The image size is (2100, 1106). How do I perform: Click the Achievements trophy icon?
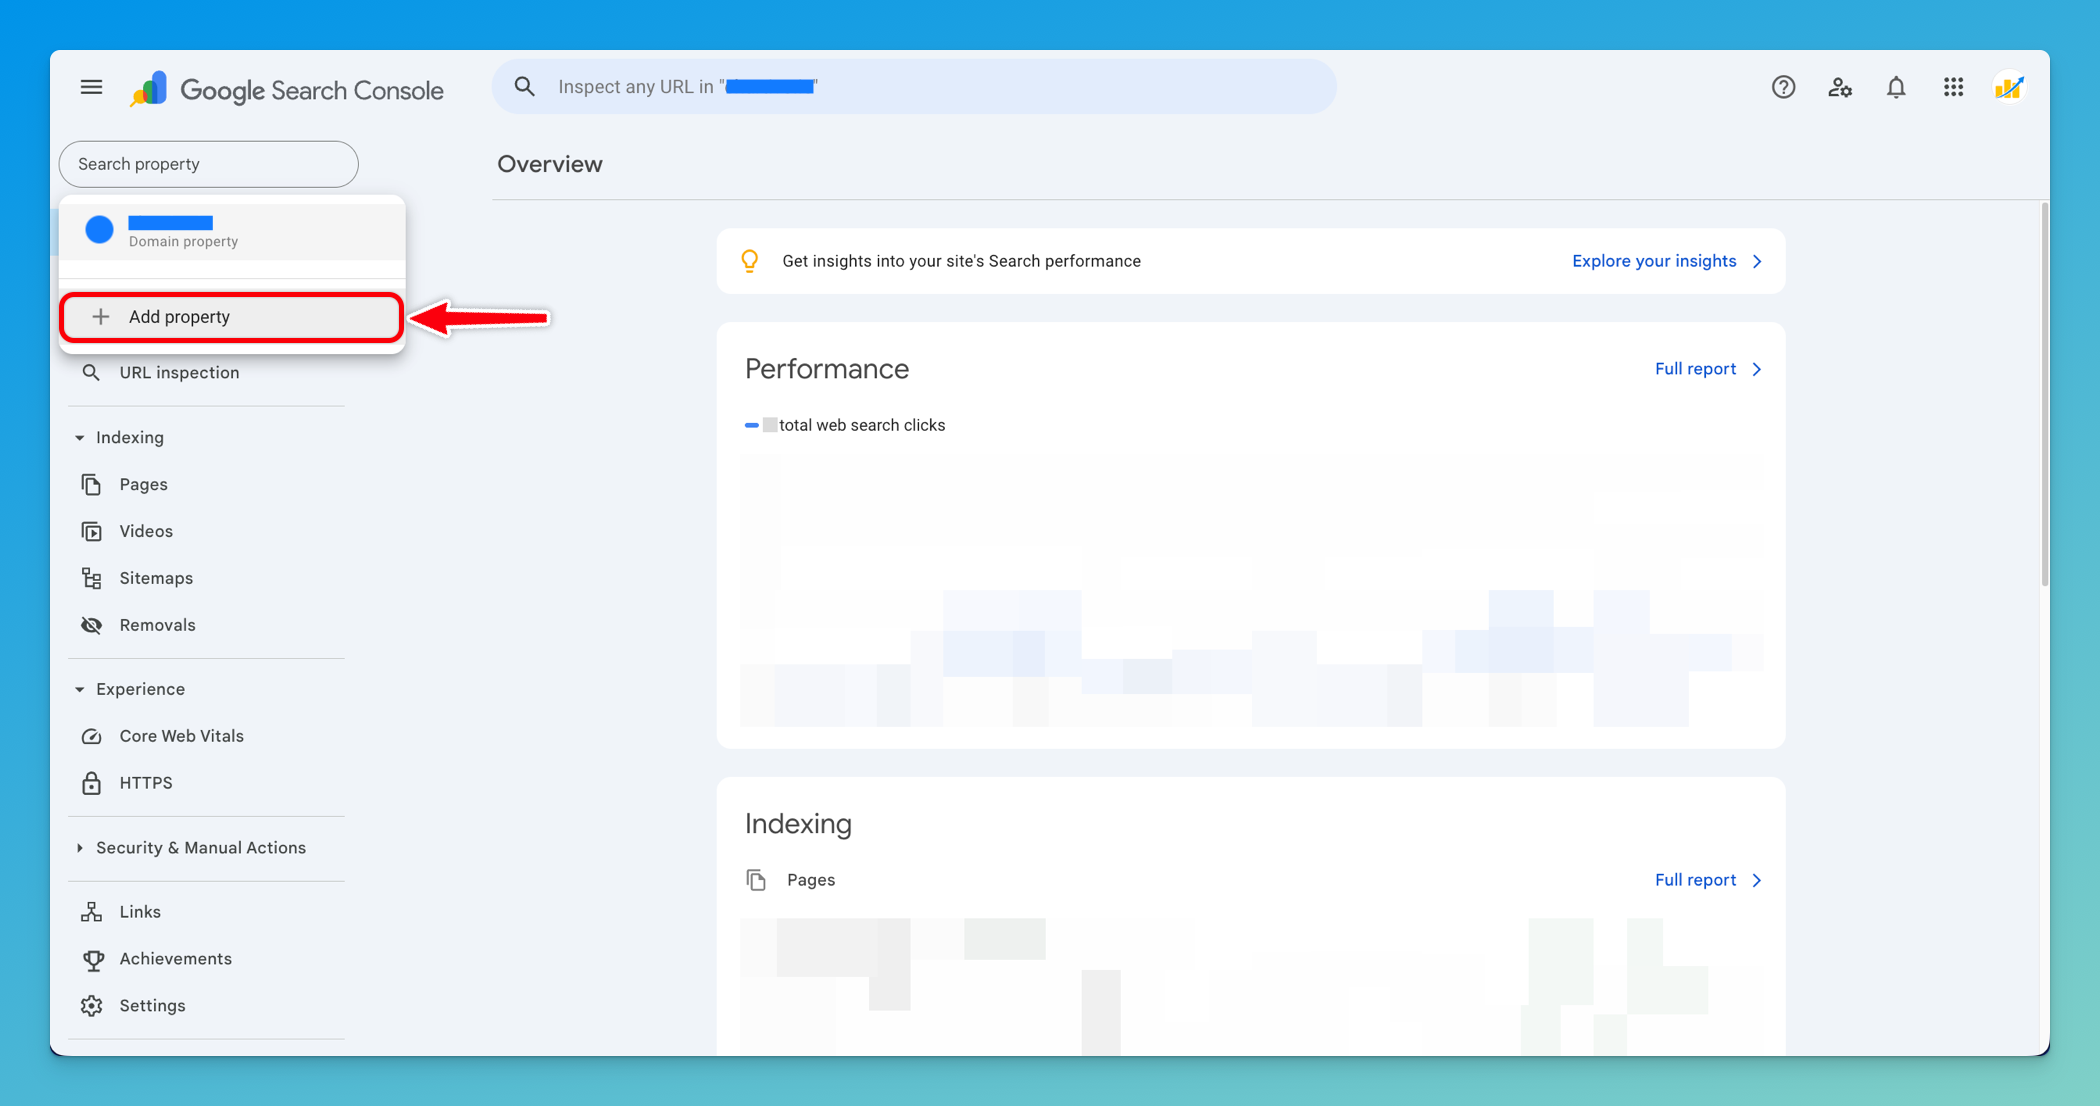pos(92,959)
